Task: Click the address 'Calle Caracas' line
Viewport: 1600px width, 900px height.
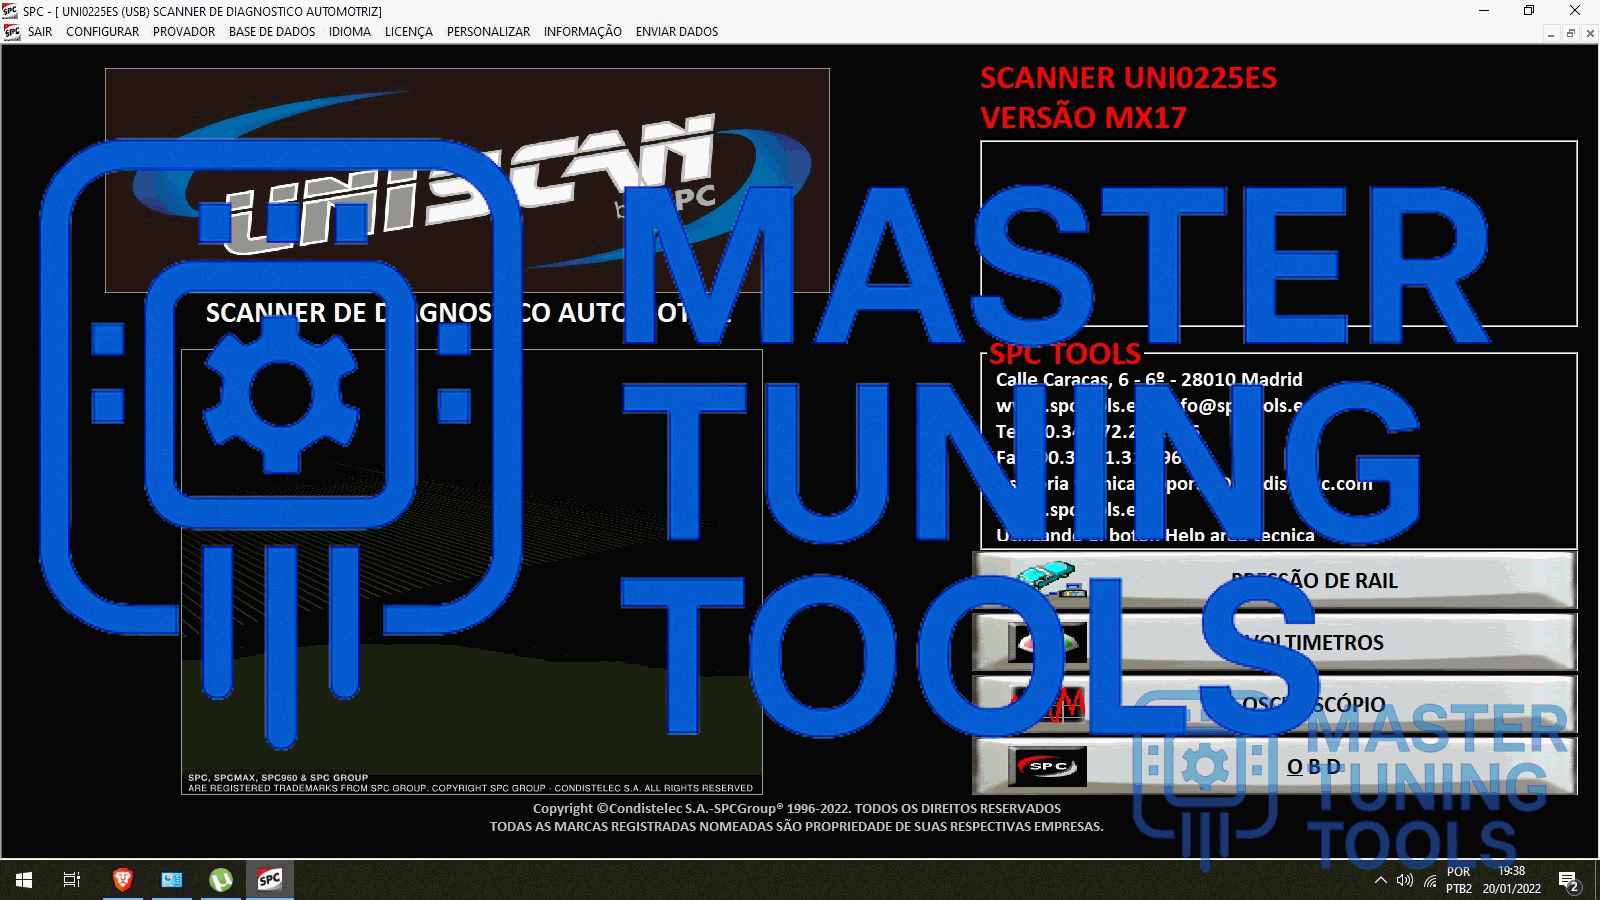Action: click(x=1149, y=380)
